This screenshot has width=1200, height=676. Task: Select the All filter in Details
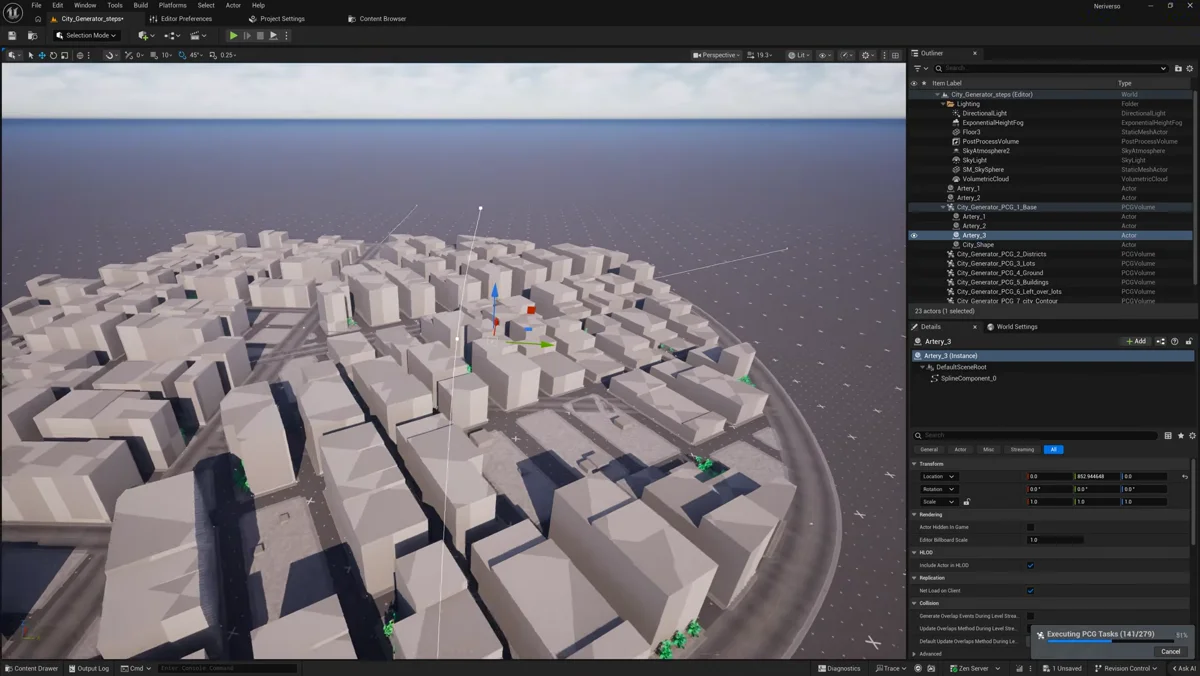pos(1053,449)
